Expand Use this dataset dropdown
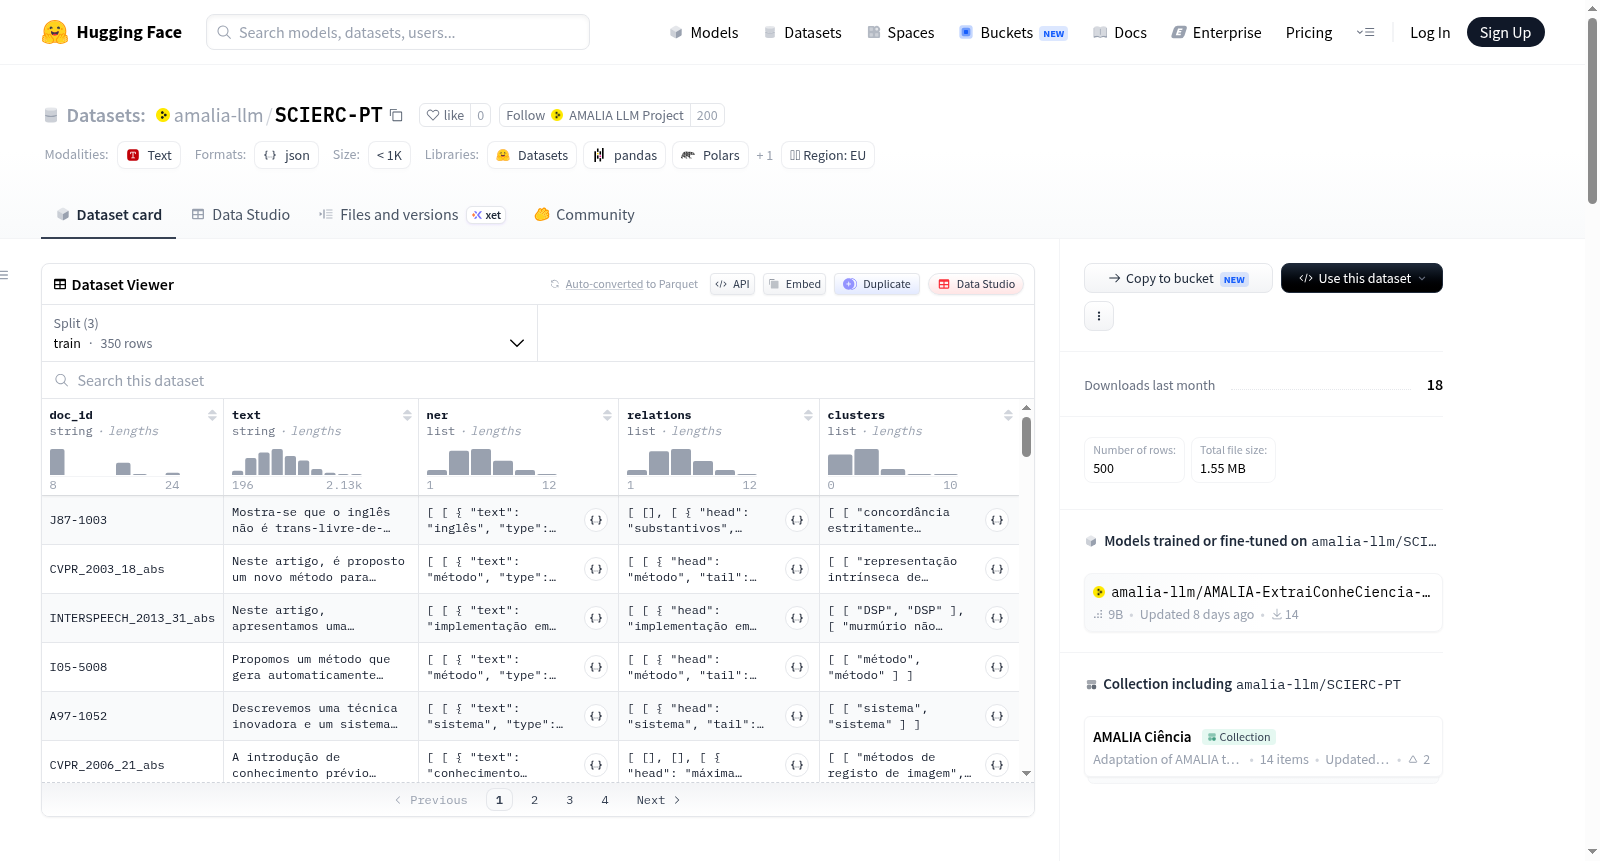The width and height of the screenshot is (1600, 861). (x=1362, y=278)
